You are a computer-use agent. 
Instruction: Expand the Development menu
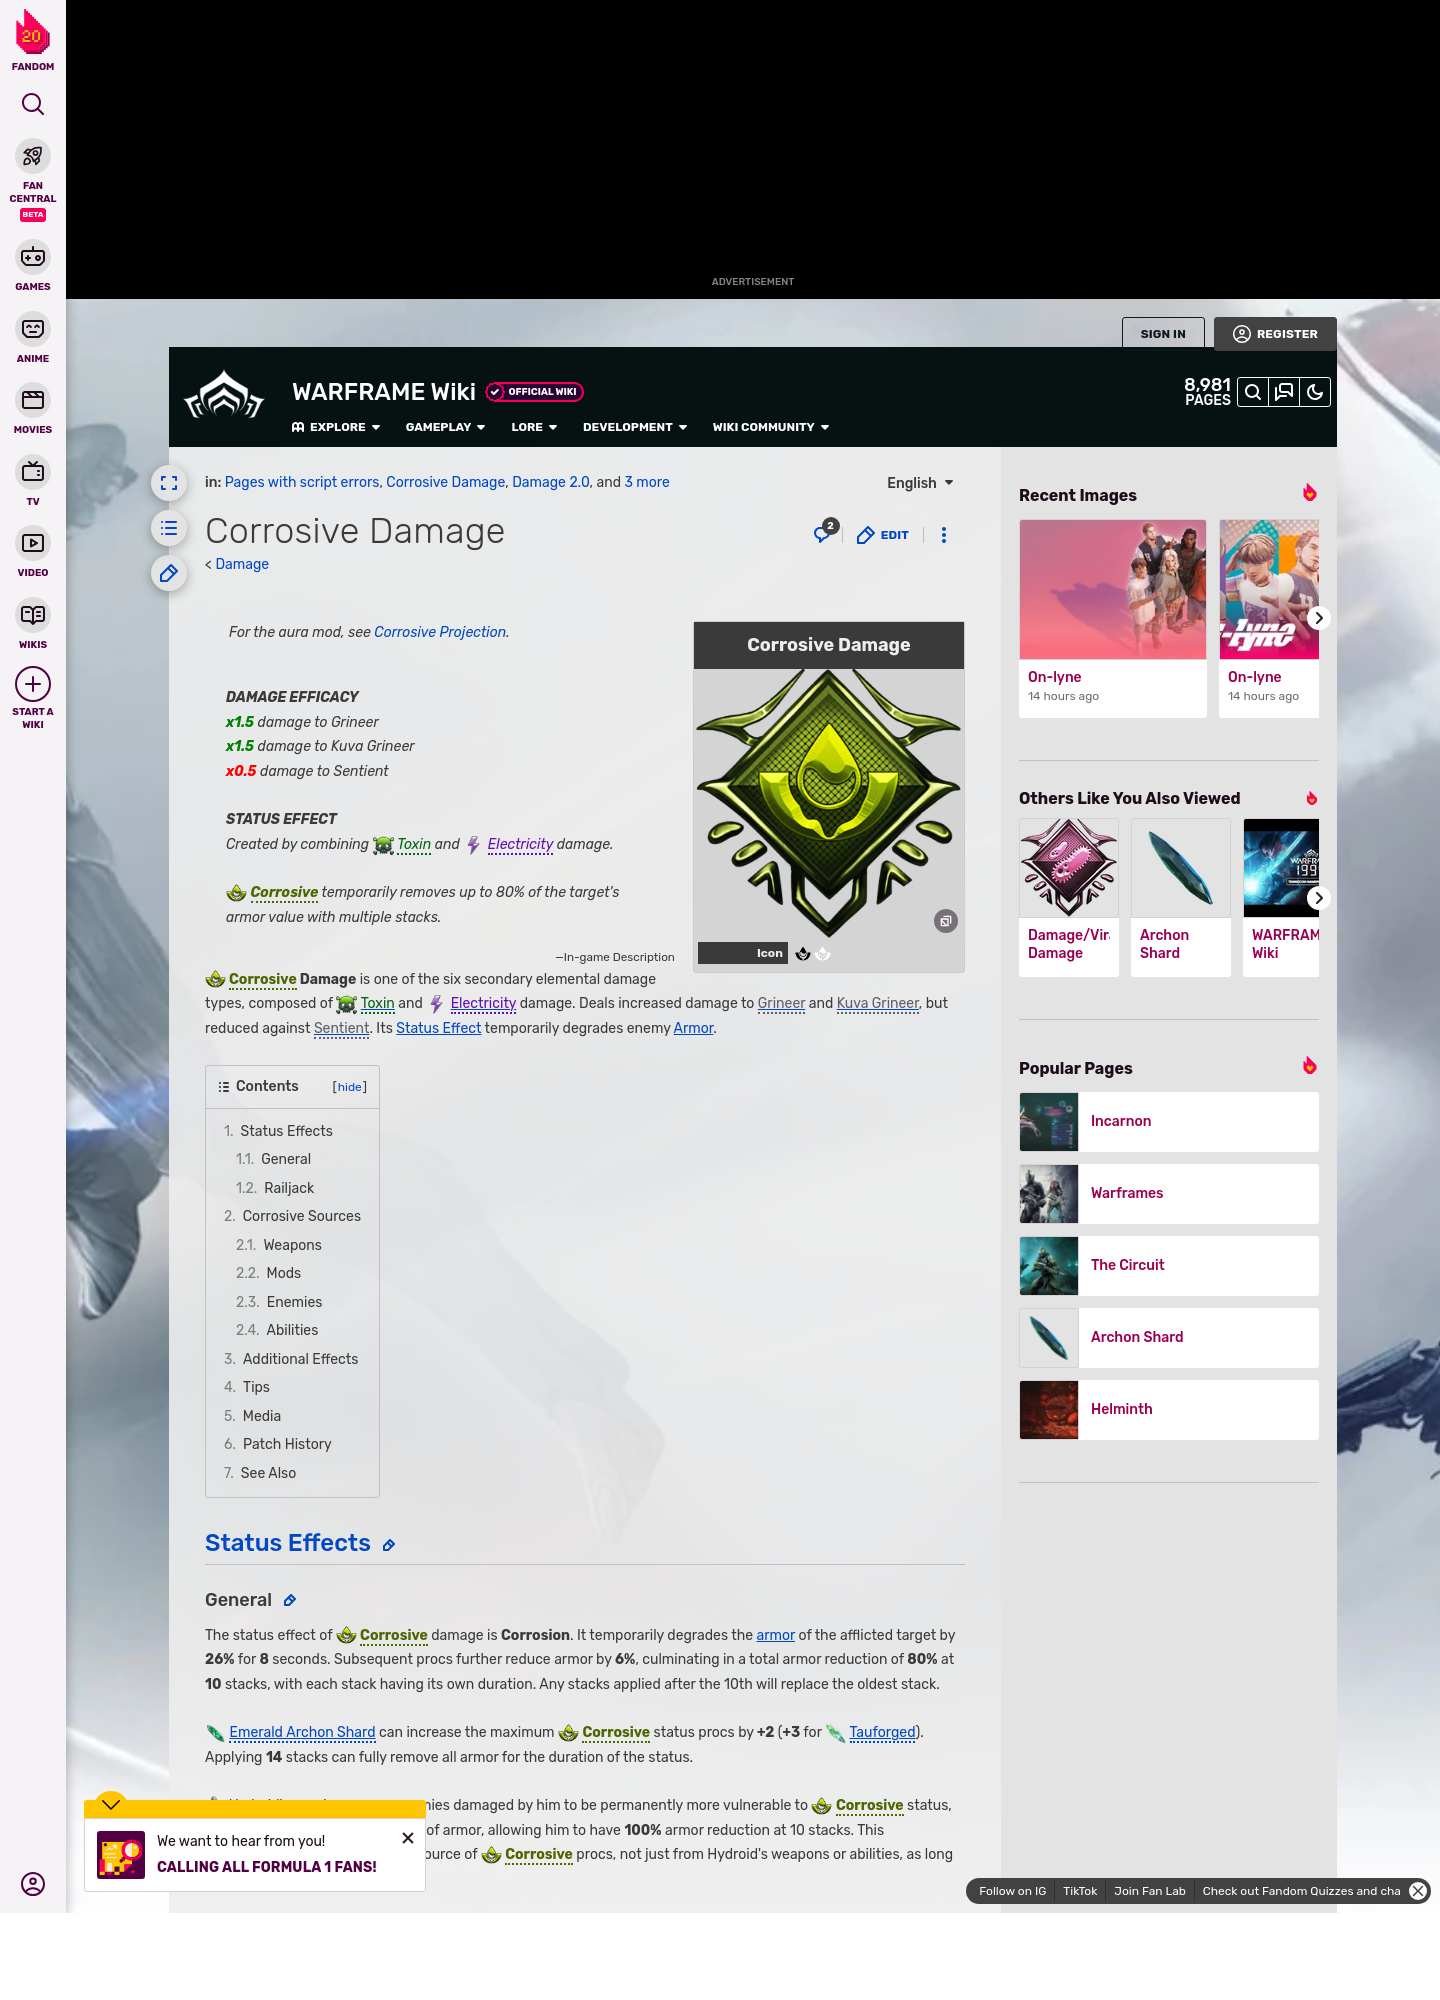(x=635, y=427)
